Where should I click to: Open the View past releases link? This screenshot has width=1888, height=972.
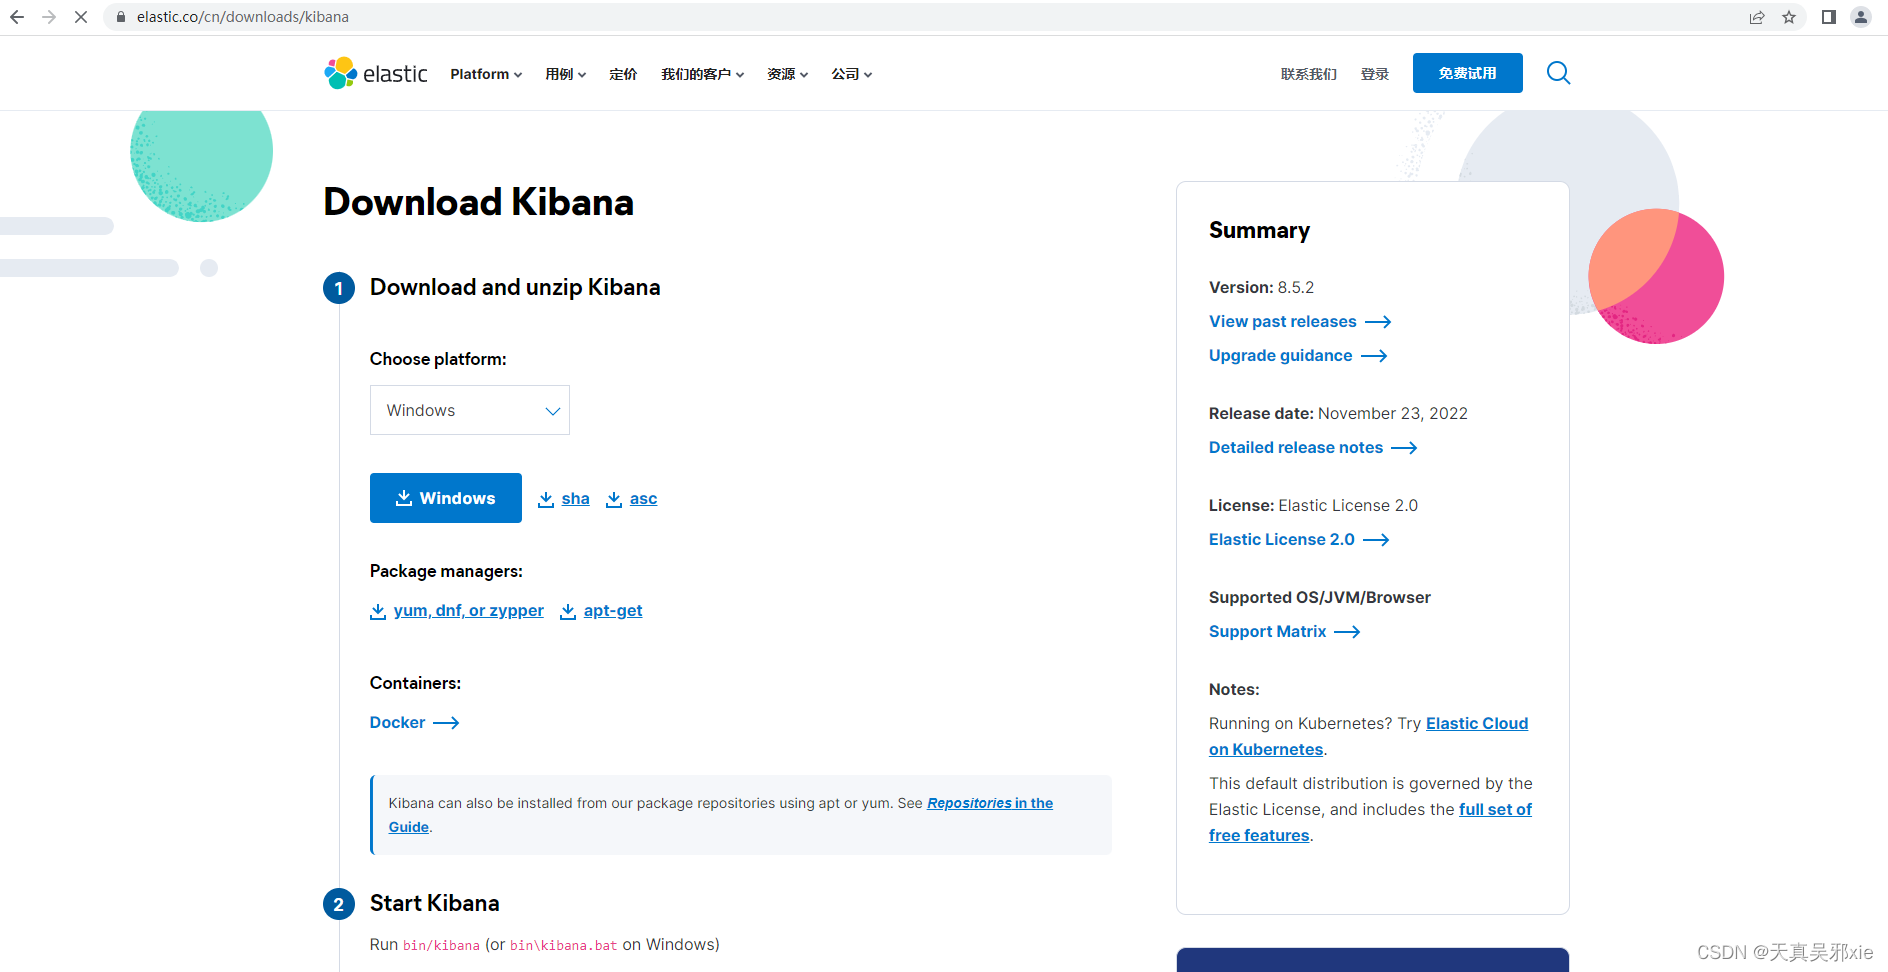(1283, 321)
